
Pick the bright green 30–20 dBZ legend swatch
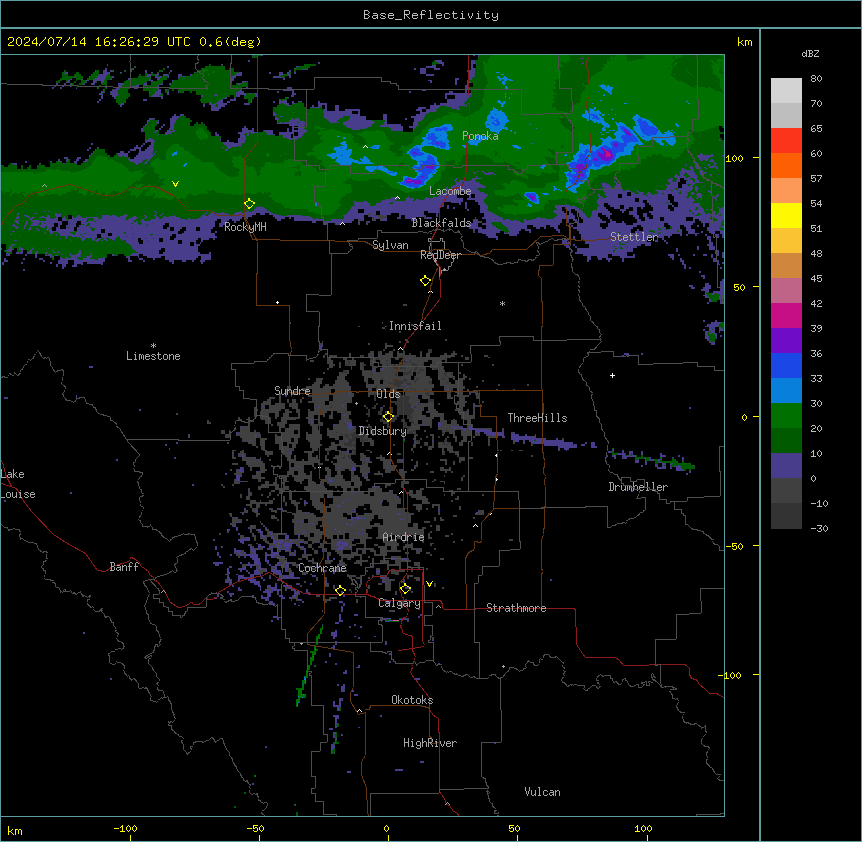coord(786,416)
